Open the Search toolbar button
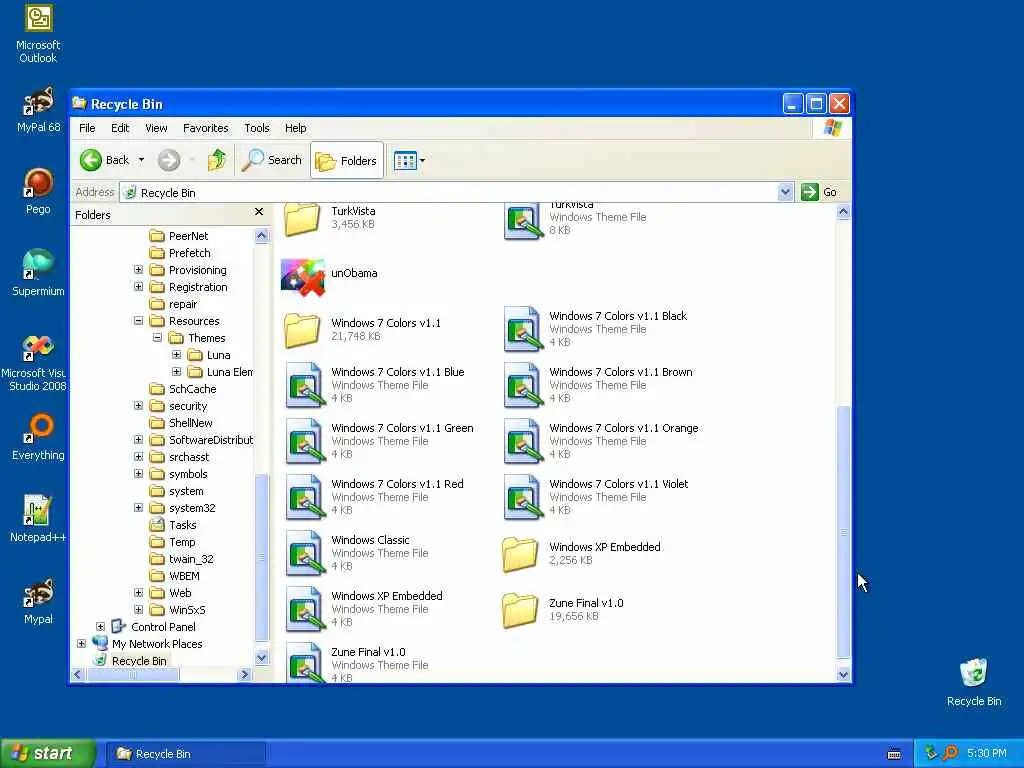This screenshot has width=1024, height=768. coord(272,160)
